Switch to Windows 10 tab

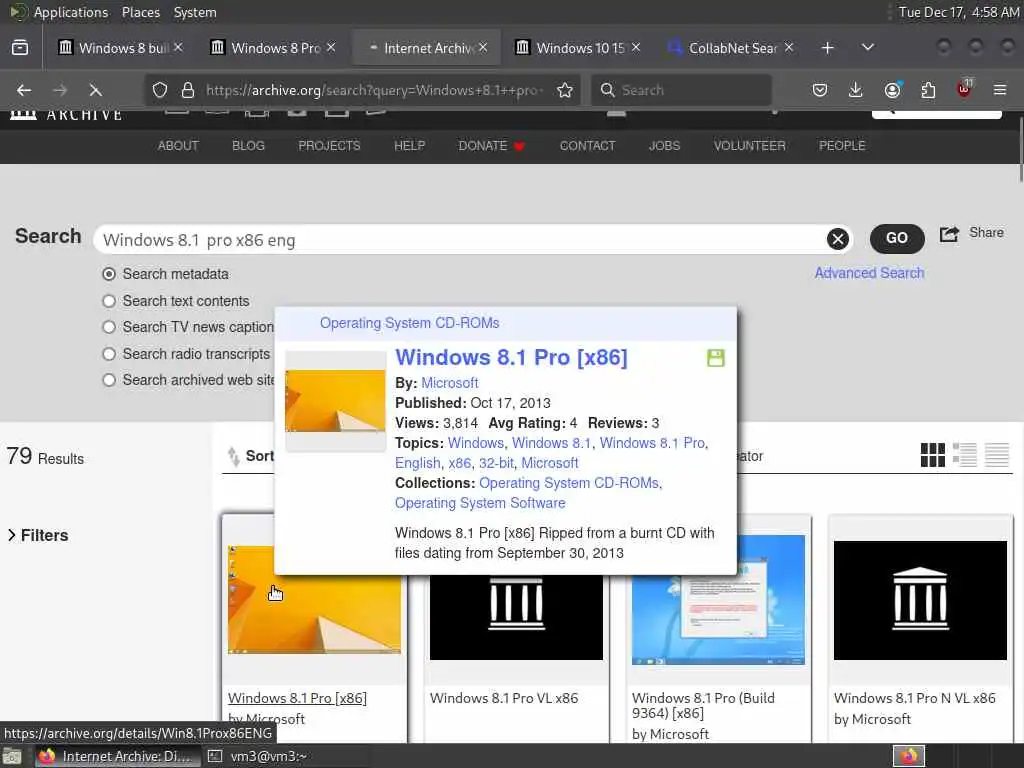pos(578,48)
